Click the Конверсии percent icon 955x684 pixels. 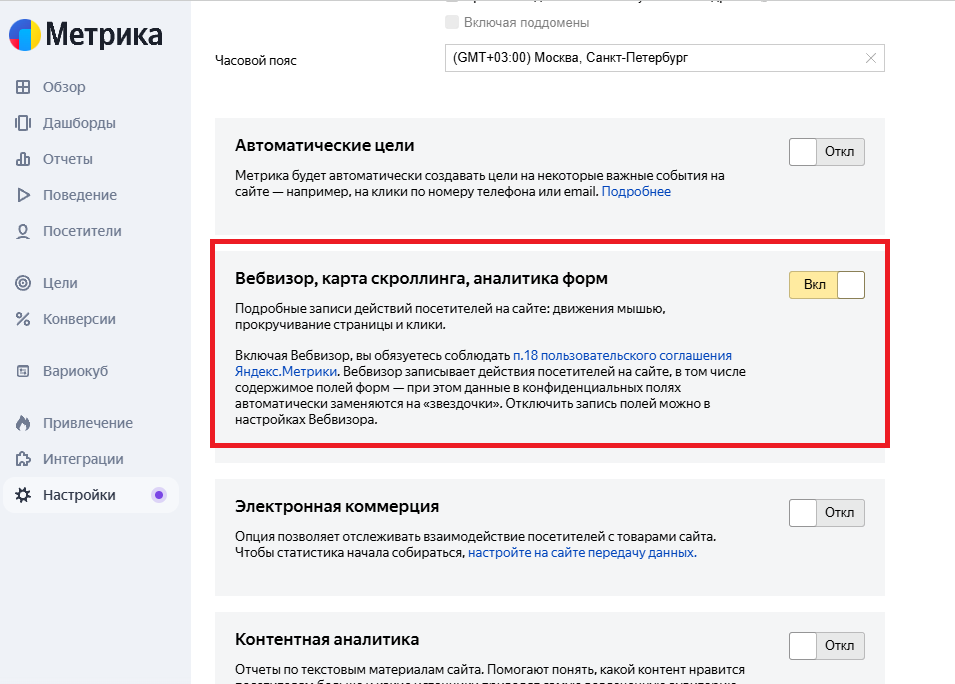(x=23, y=319)
